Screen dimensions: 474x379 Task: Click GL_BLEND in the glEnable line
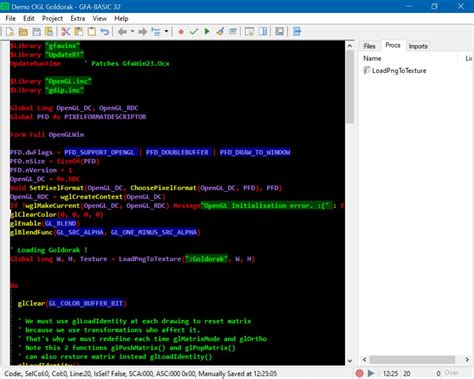(60, 223)
